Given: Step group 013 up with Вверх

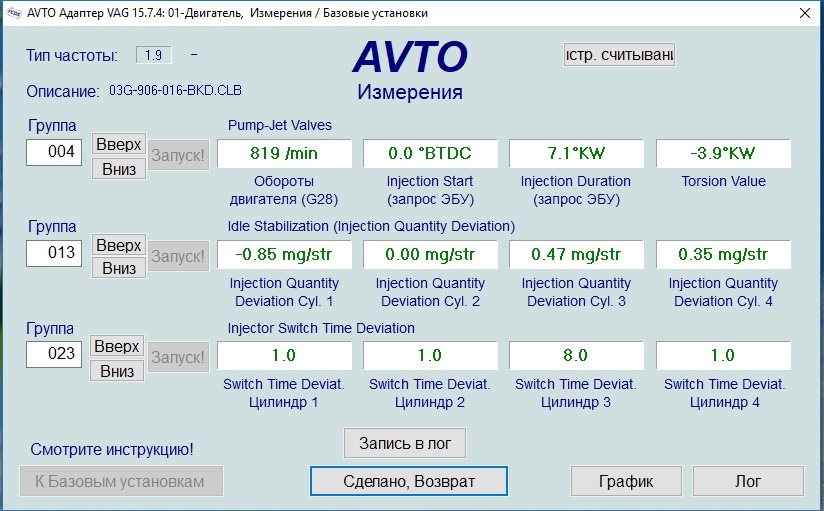Looking at the screenshot, I should click(119, 245).
